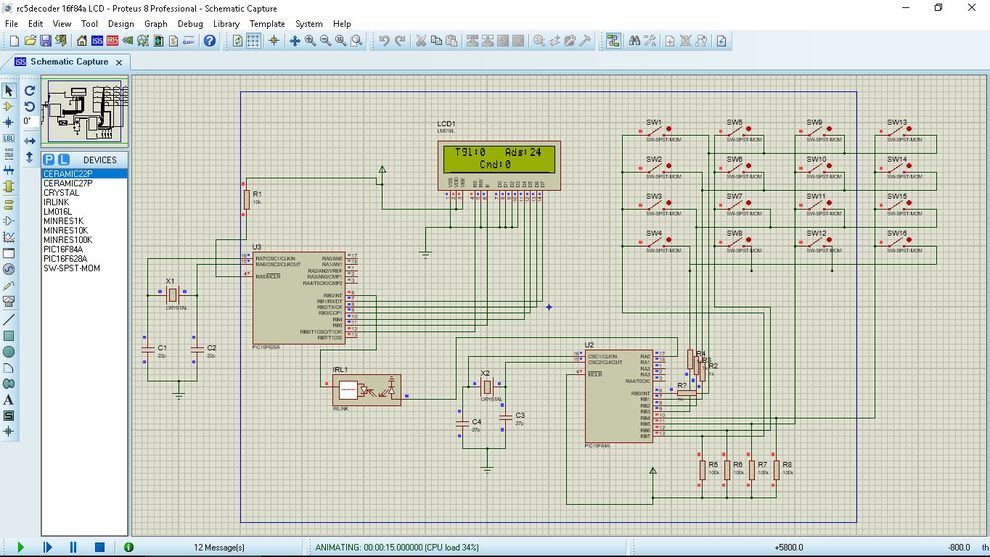
Task: Select the Buses mode tool
Action: [x=9, y=170]
